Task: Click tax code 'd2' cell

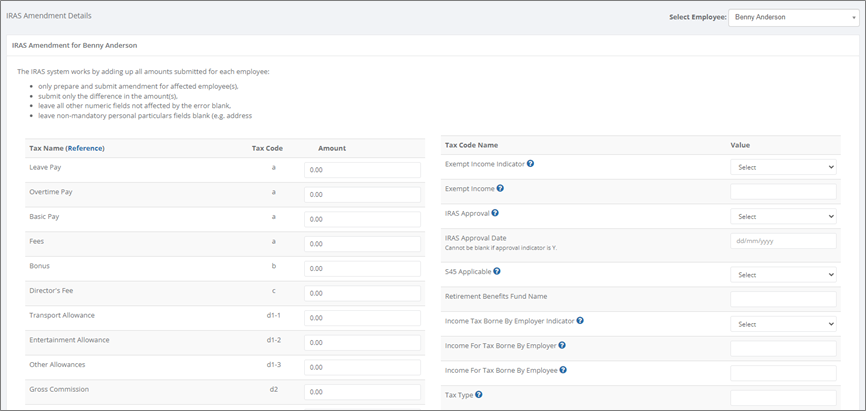Action: (274, 389)
